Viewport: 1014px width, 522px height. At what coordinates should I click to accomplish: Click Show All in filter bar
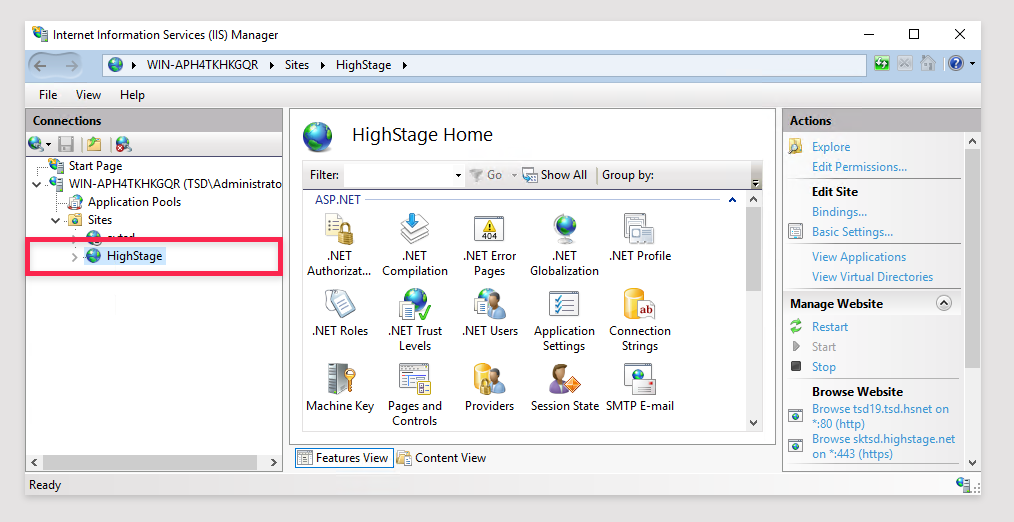[555, 175]
